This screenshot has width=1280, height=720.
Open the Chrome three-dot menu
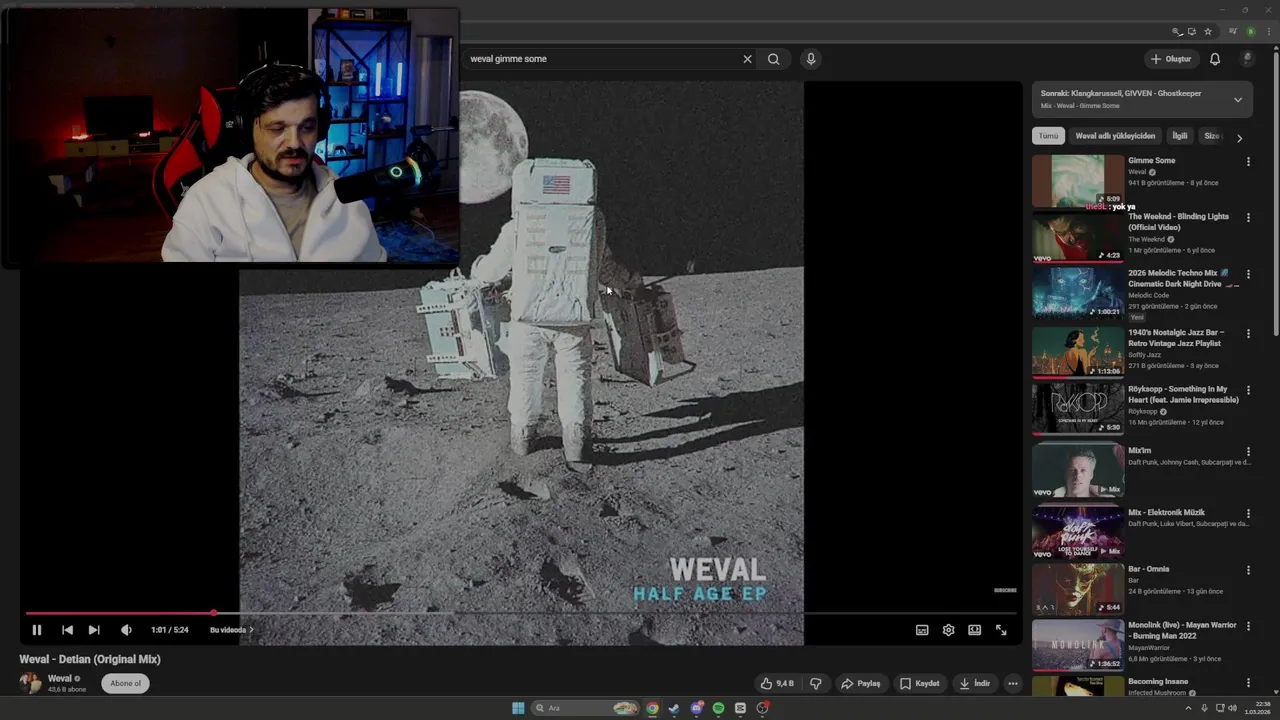pos(1268,32)
